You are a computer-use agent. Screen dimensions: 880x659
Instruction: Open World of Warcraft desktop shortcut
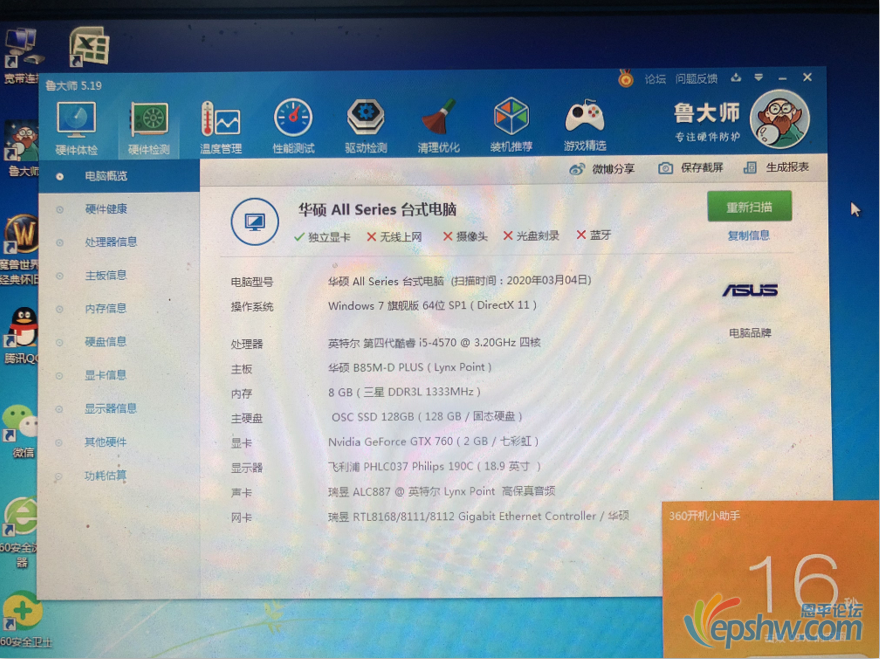[20, 248]
